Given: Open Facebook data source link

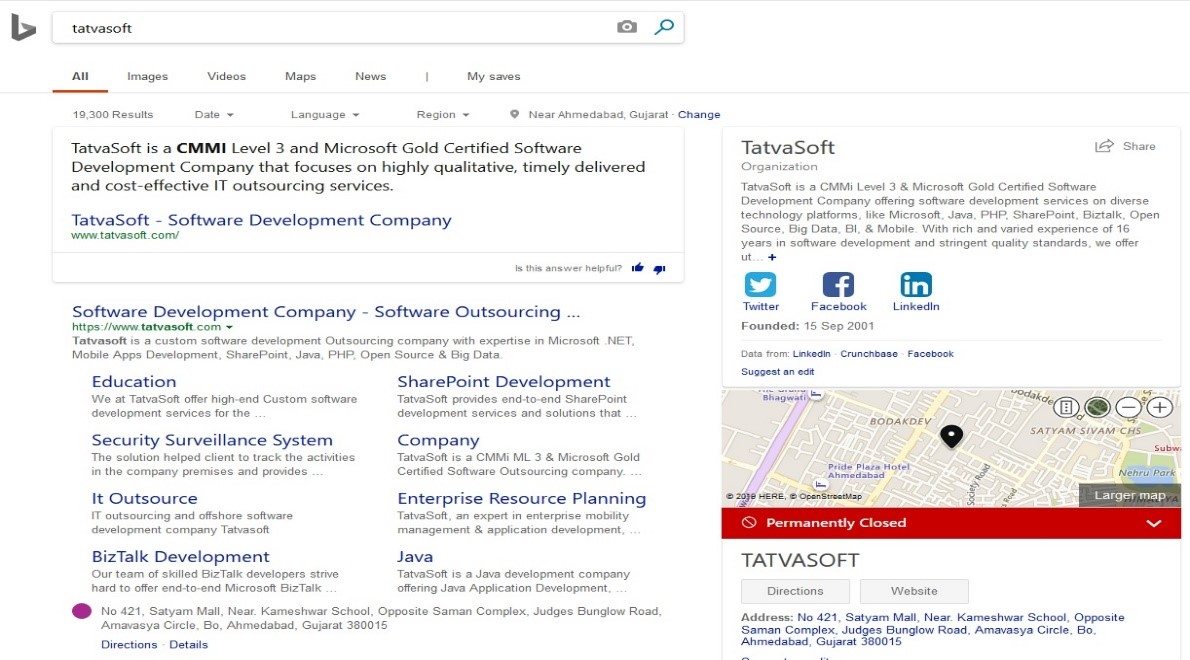Looking at the screenshot, I should click(930, 354).
